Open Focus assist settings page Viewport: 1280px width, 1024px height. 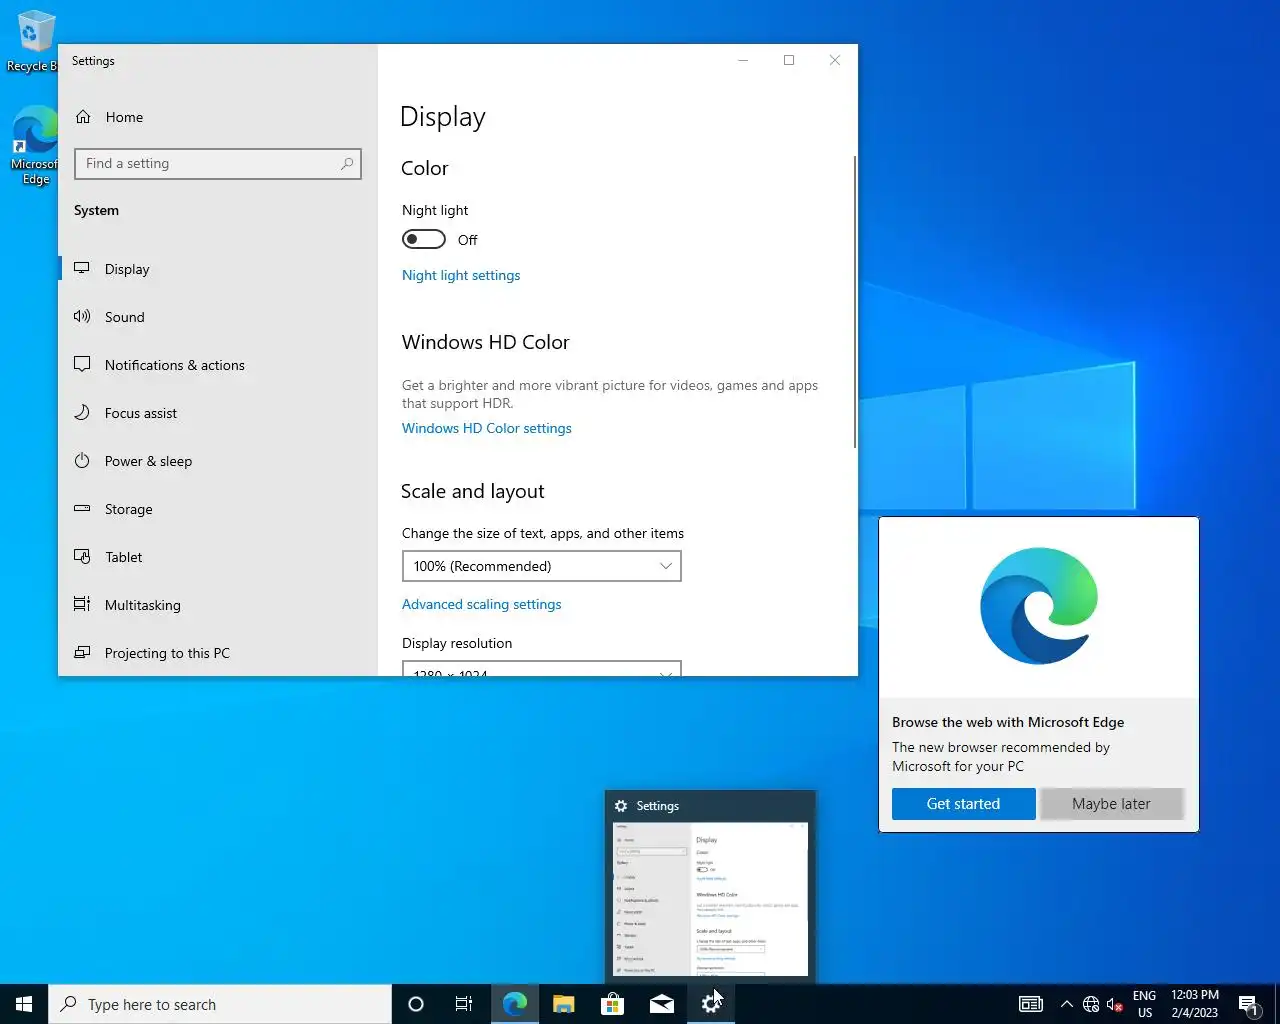[x=141, y=413]
